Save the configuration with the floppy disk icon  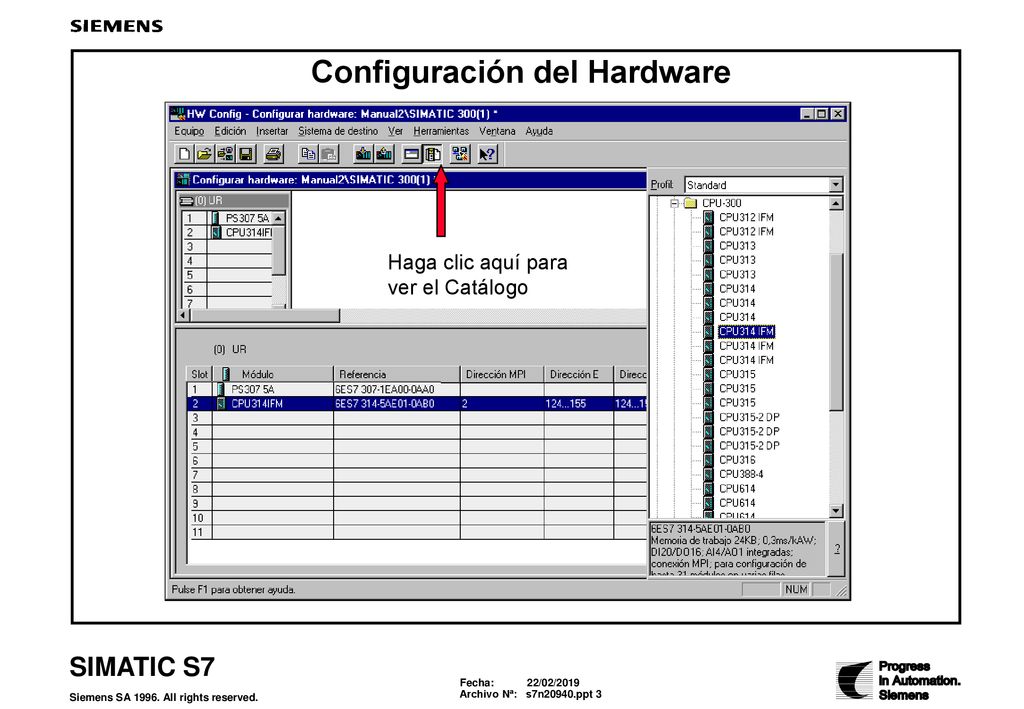click(x=246, y=154)
